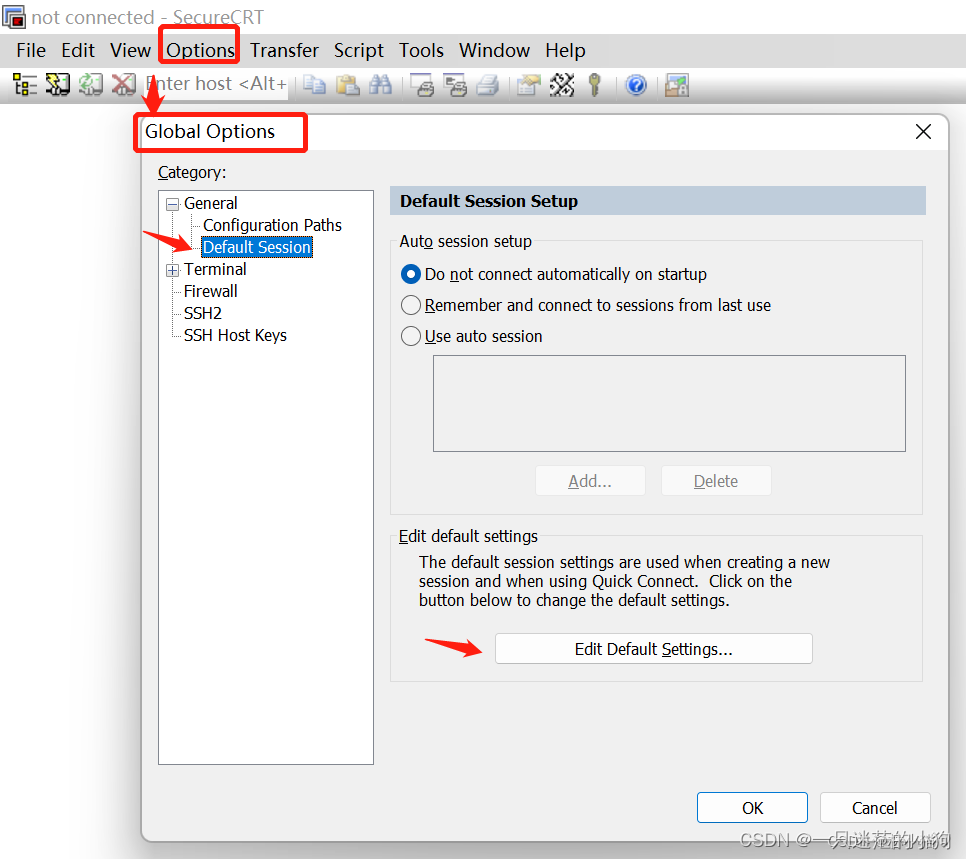Image resolution: width=966 pixels, height=859 pixels.
Task: Click the Copy toolbar icon
Action: pyautogui.click(x=315, y=84)
